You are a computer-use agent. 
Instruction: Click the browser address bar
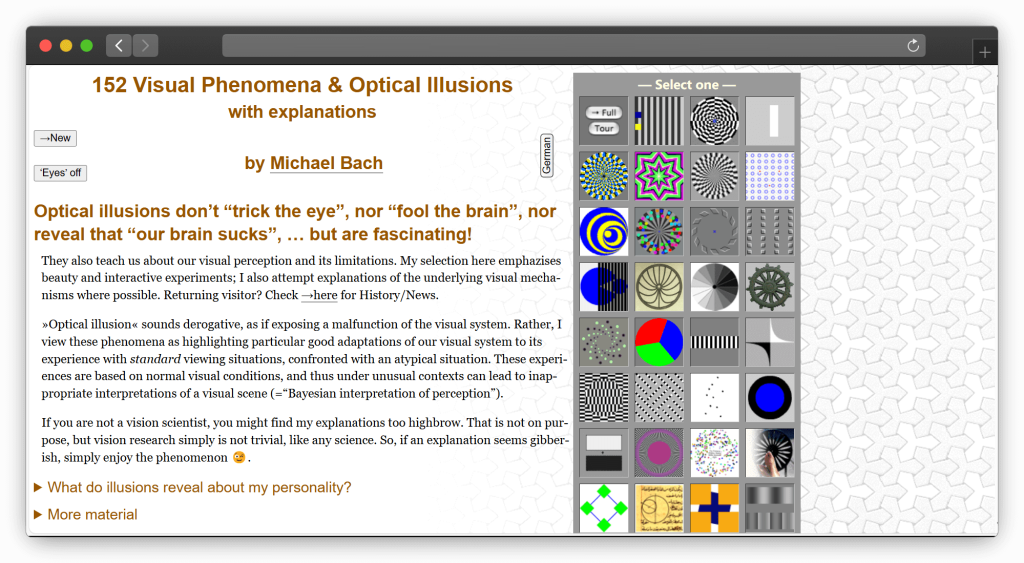click(560, 45)
